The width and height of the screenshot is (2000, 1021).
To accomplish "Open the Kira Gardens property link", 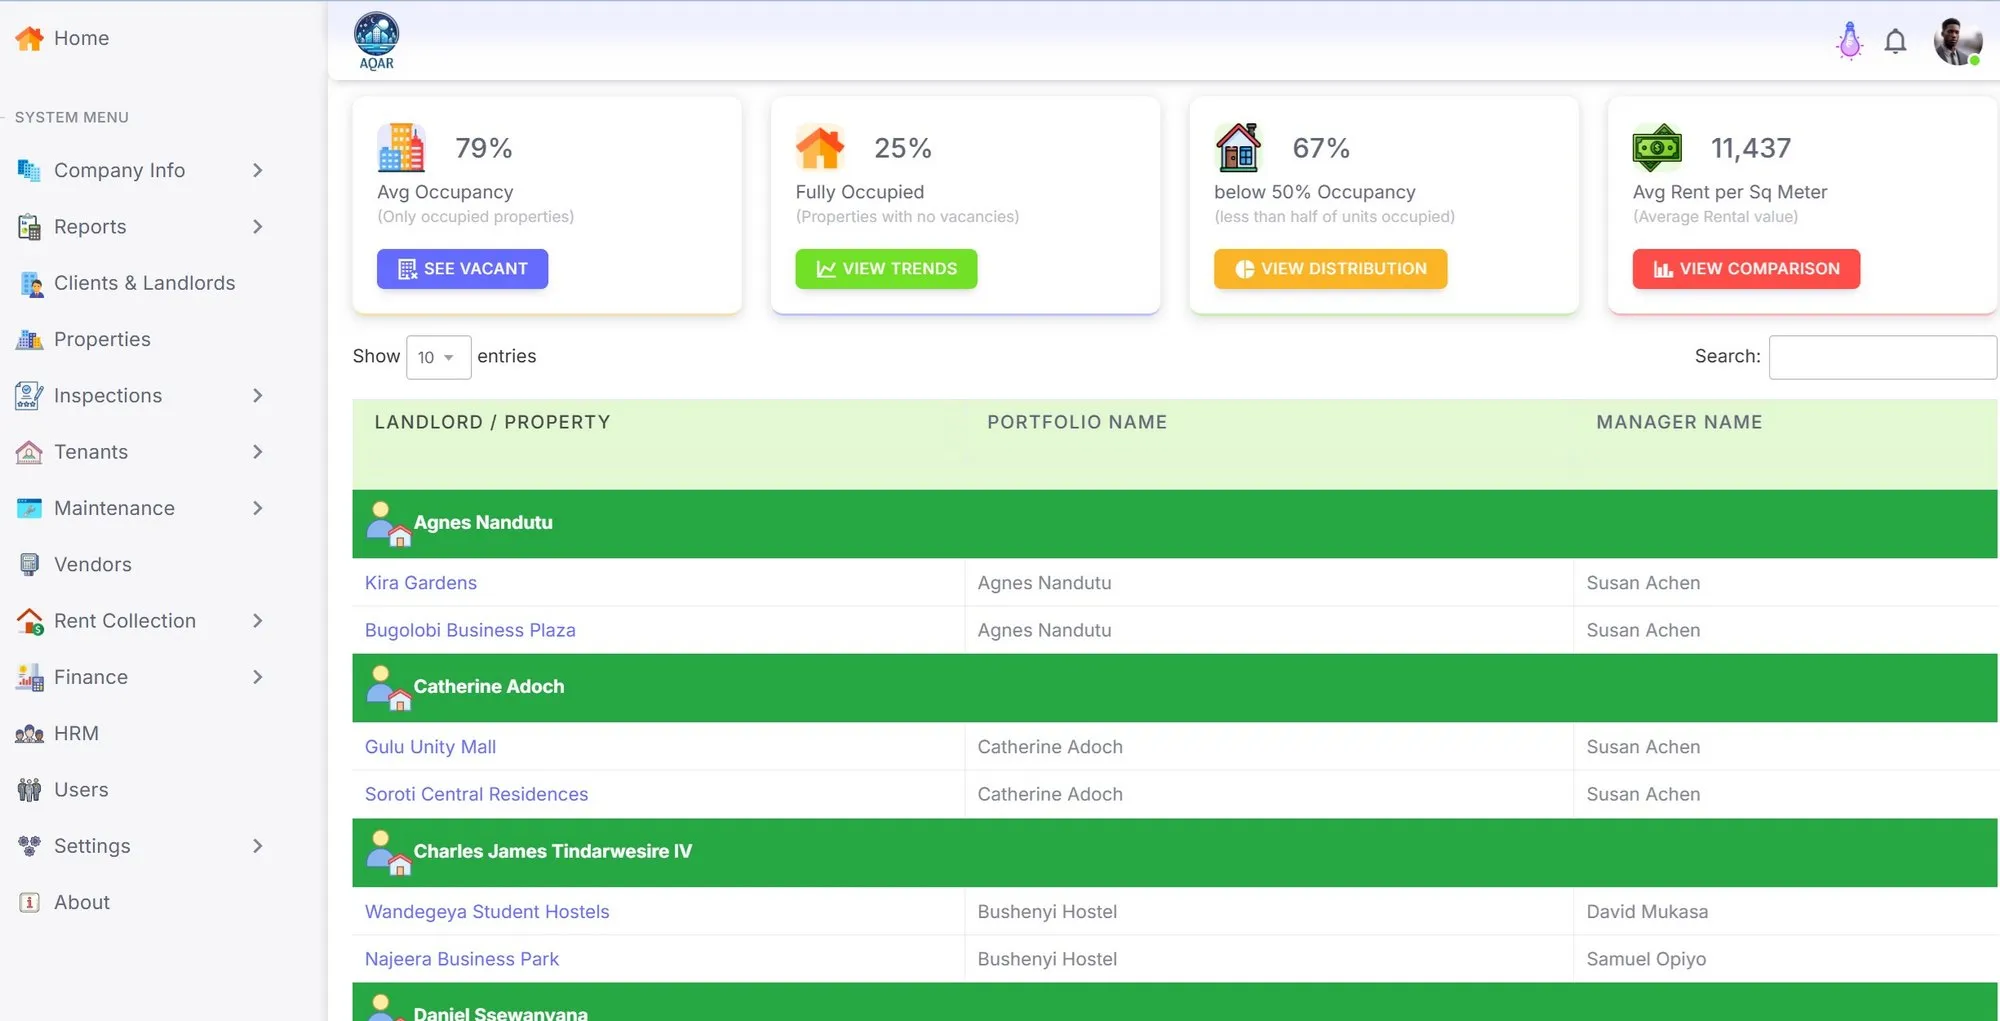I will coord(420,582).
